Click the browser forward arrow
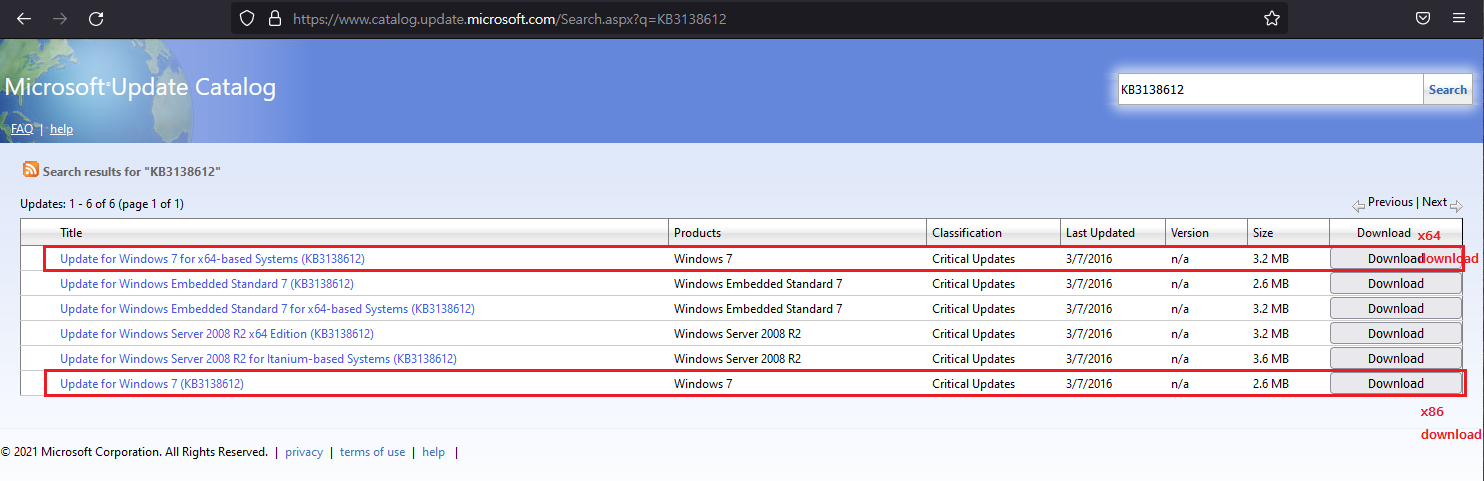 [60, 18]
